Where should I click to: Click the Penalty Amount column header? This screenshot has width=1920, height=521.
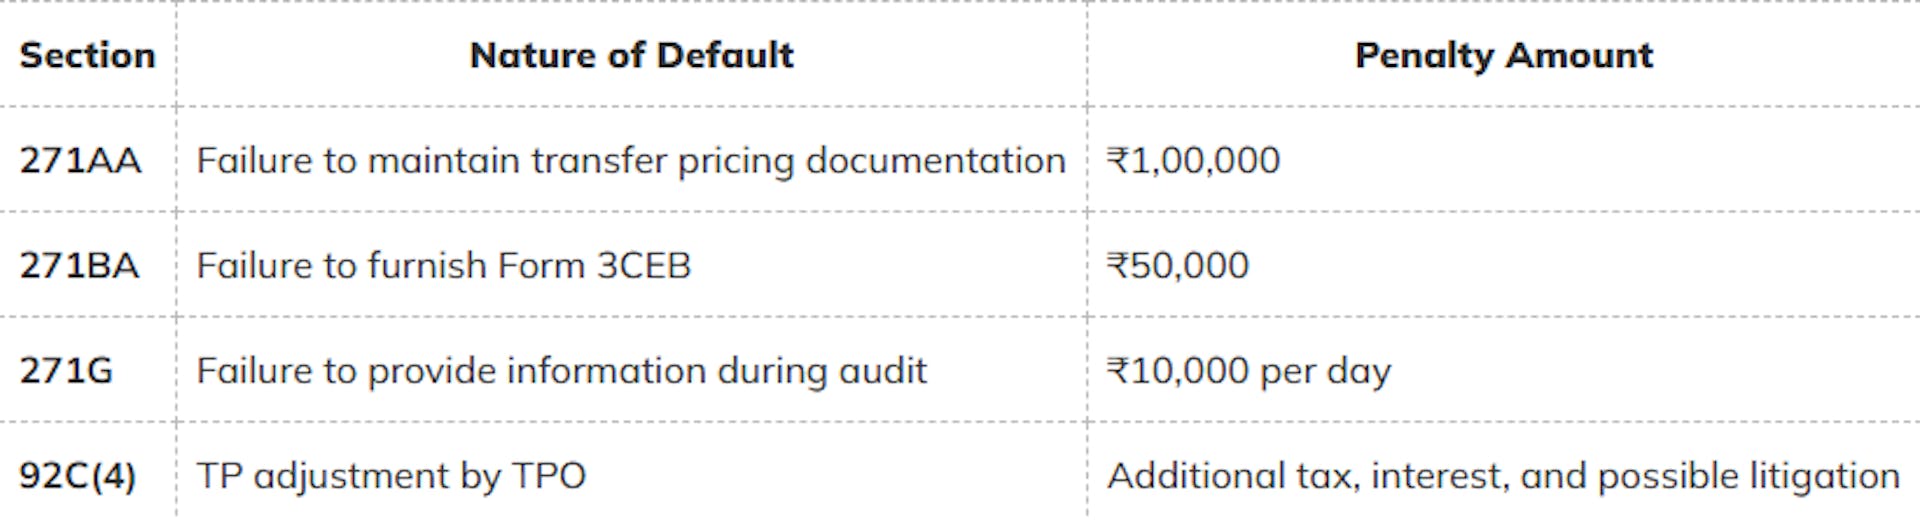(1503, 55)
